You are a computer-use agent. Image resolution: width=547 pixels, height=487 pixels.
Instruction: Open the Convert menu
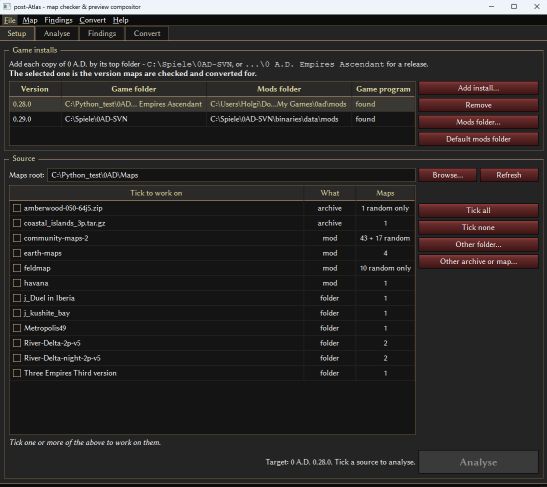click(x=92, y=20)
